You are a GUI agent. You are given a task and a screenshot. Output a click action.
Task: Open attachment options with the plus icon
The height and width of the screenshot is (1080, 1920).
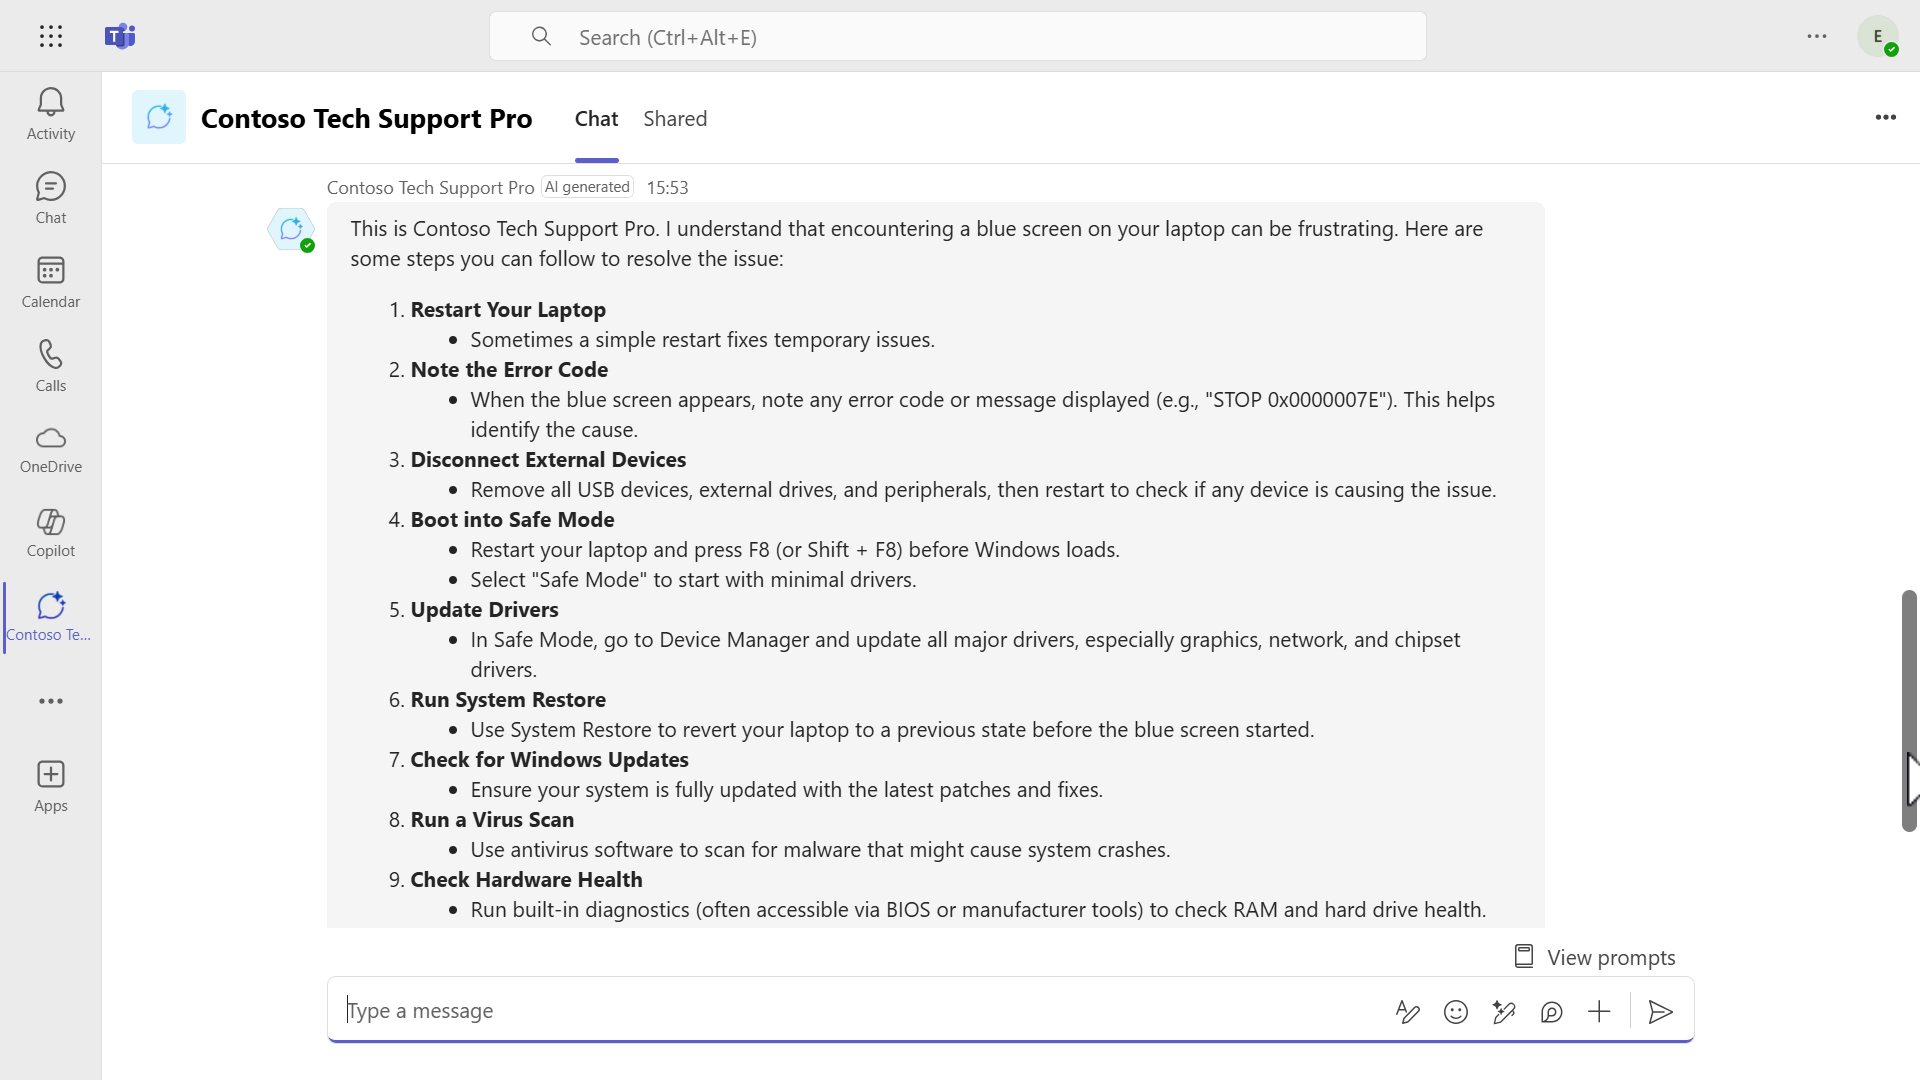click(1599, 1011)
